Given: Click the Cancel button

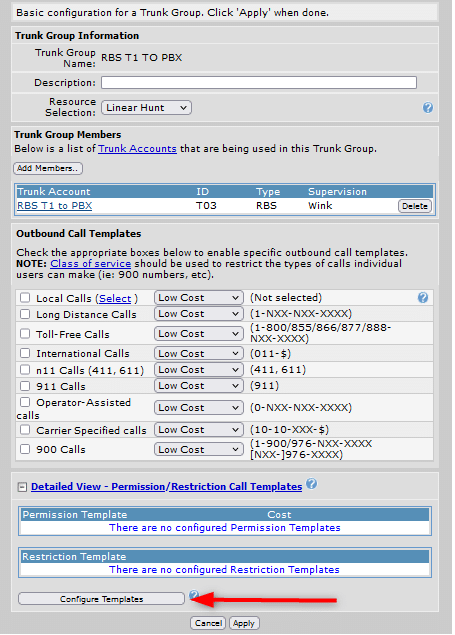Looking at the screenshot, I should coord(208,623).
